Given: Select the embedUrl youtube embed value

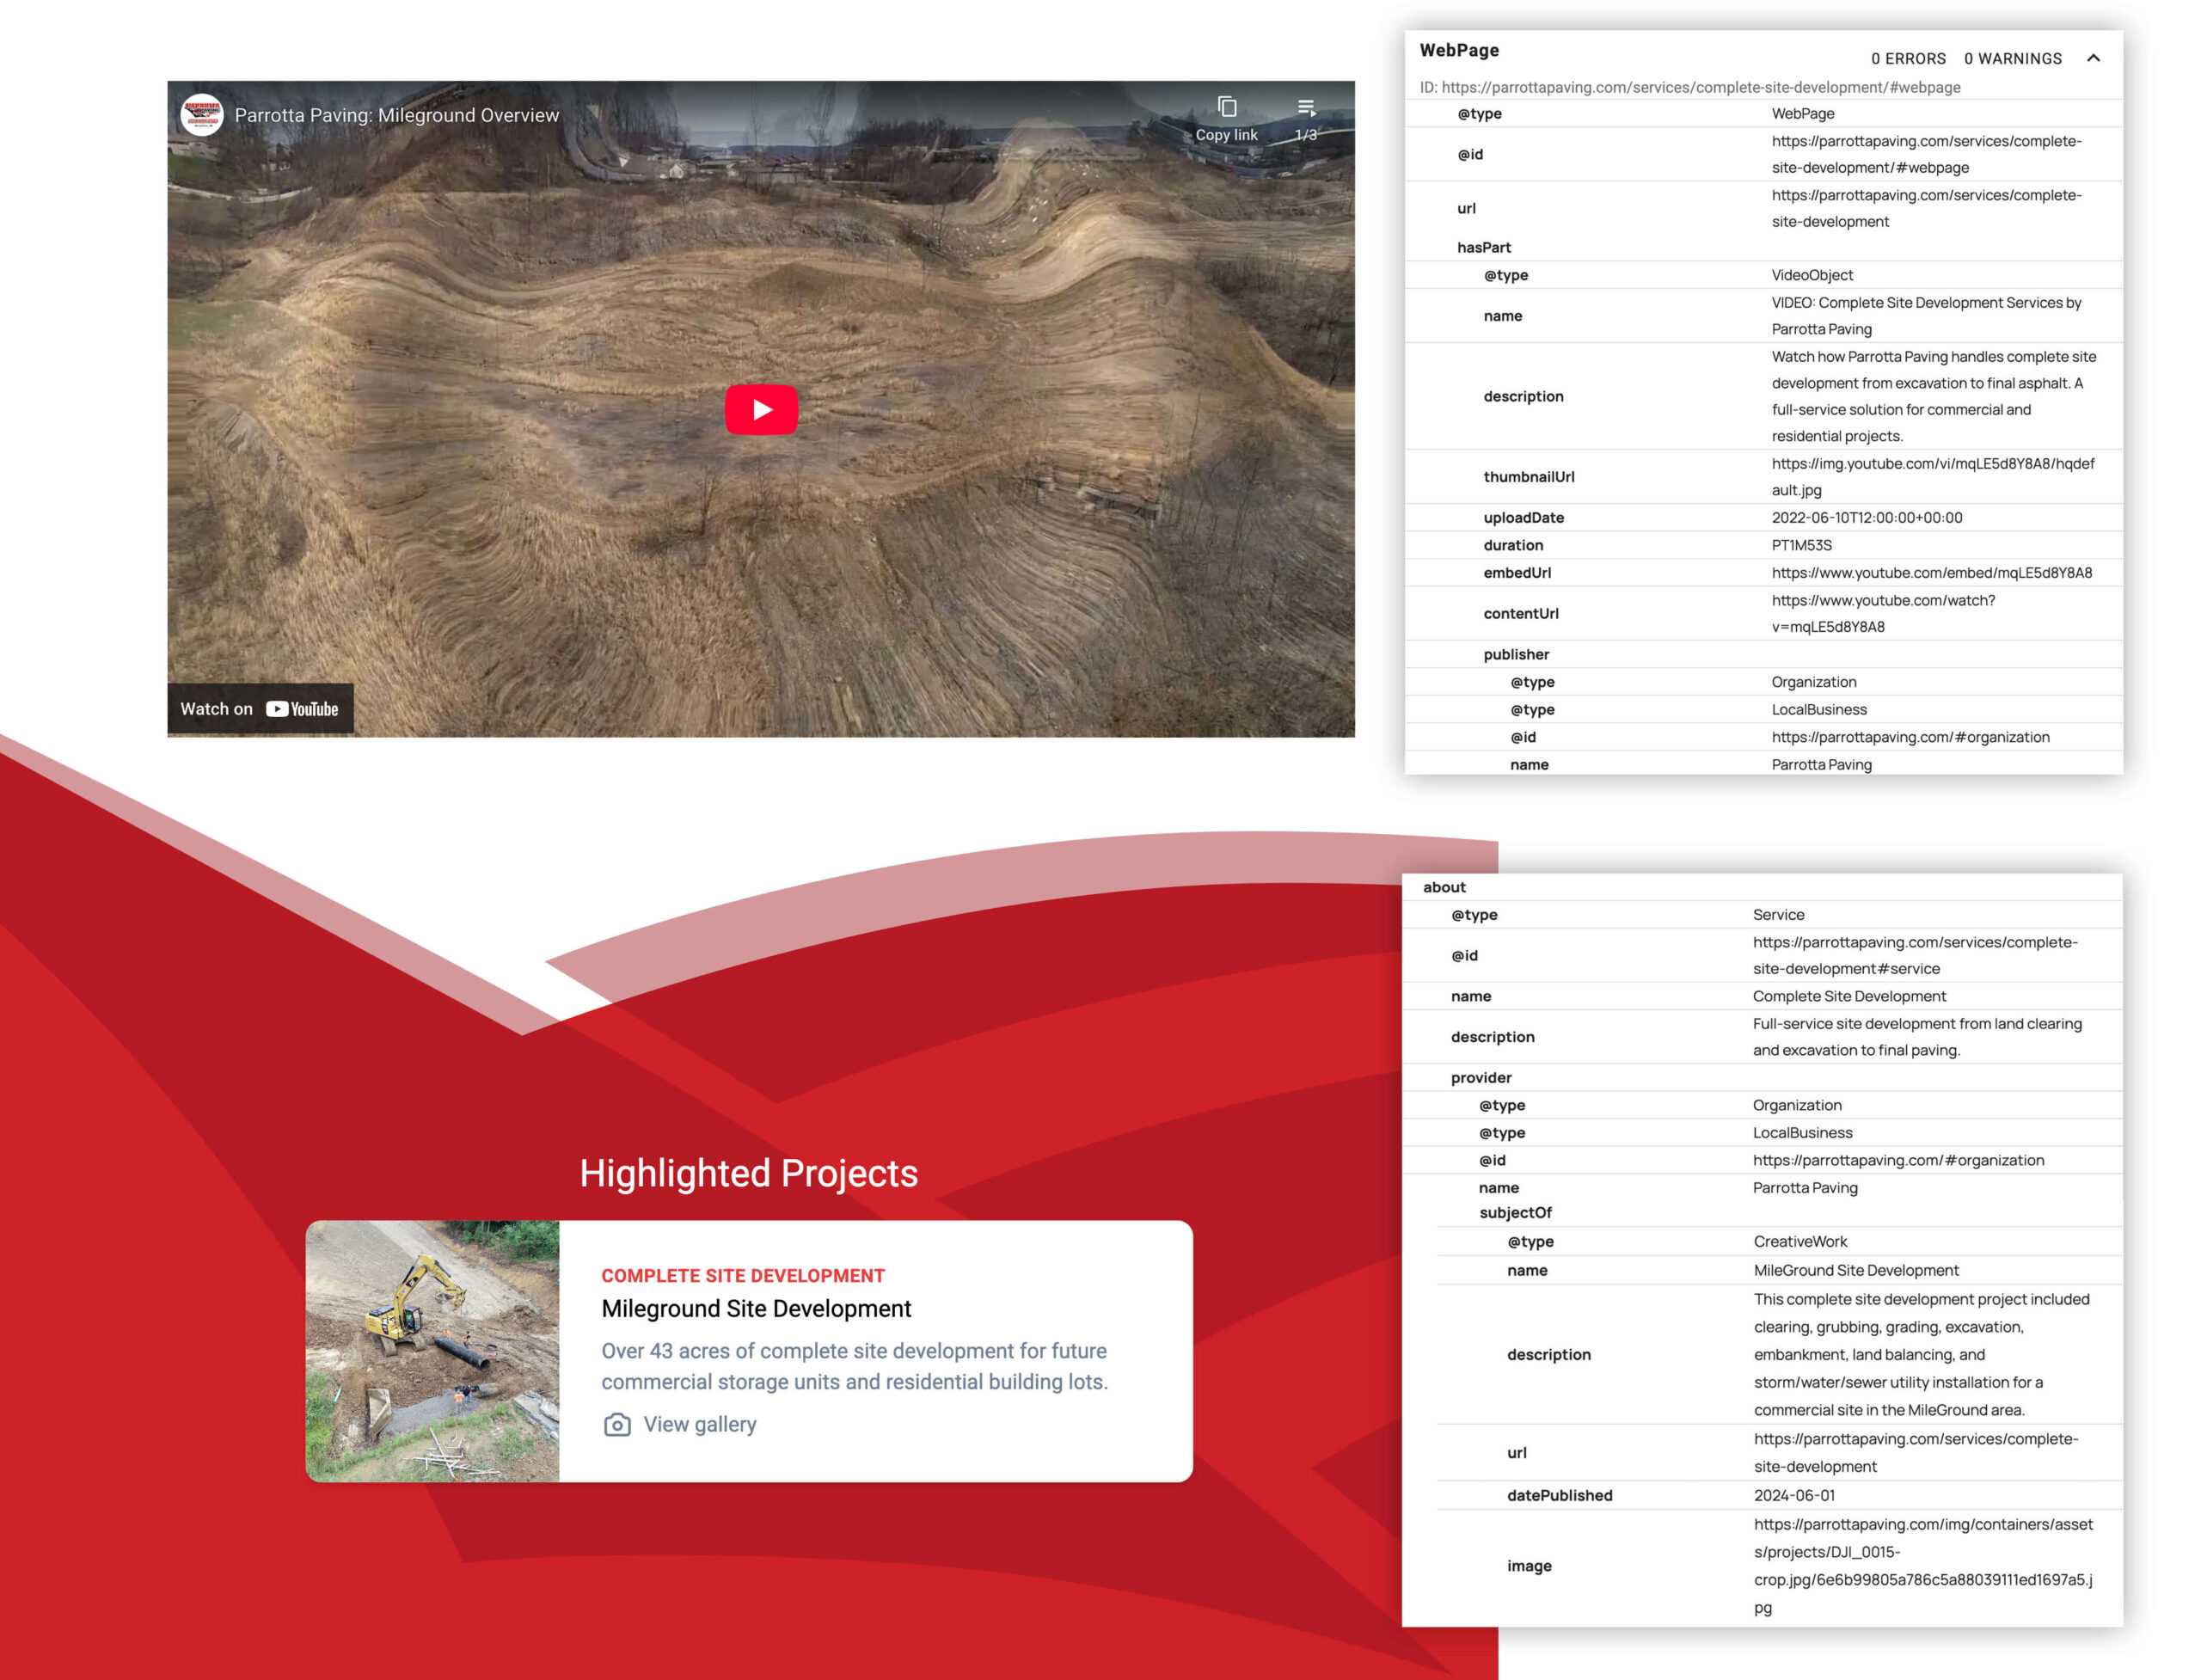Looking at the screenshot, I should tap(1931, 573).
